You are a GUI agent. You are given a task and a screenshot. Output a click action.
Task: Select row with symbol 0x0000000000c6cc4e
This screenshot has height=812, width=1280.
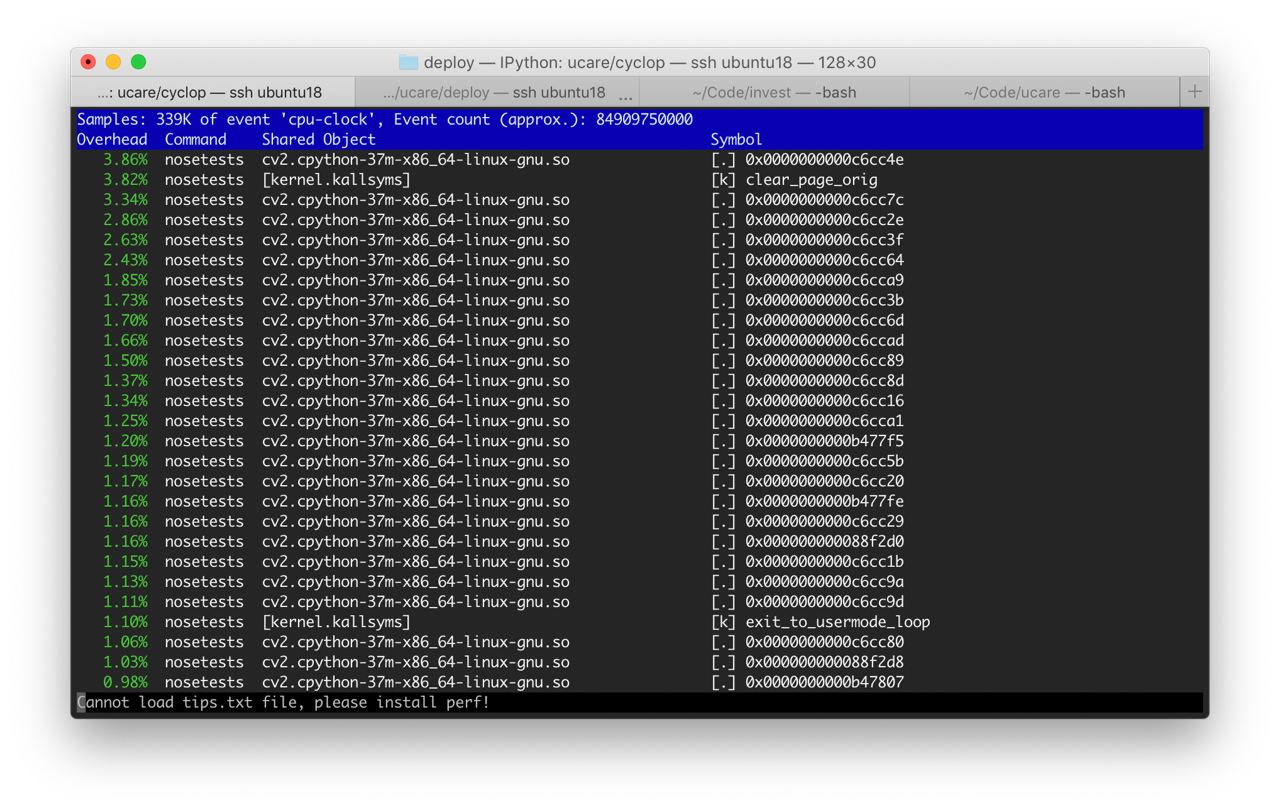point(640,159)
